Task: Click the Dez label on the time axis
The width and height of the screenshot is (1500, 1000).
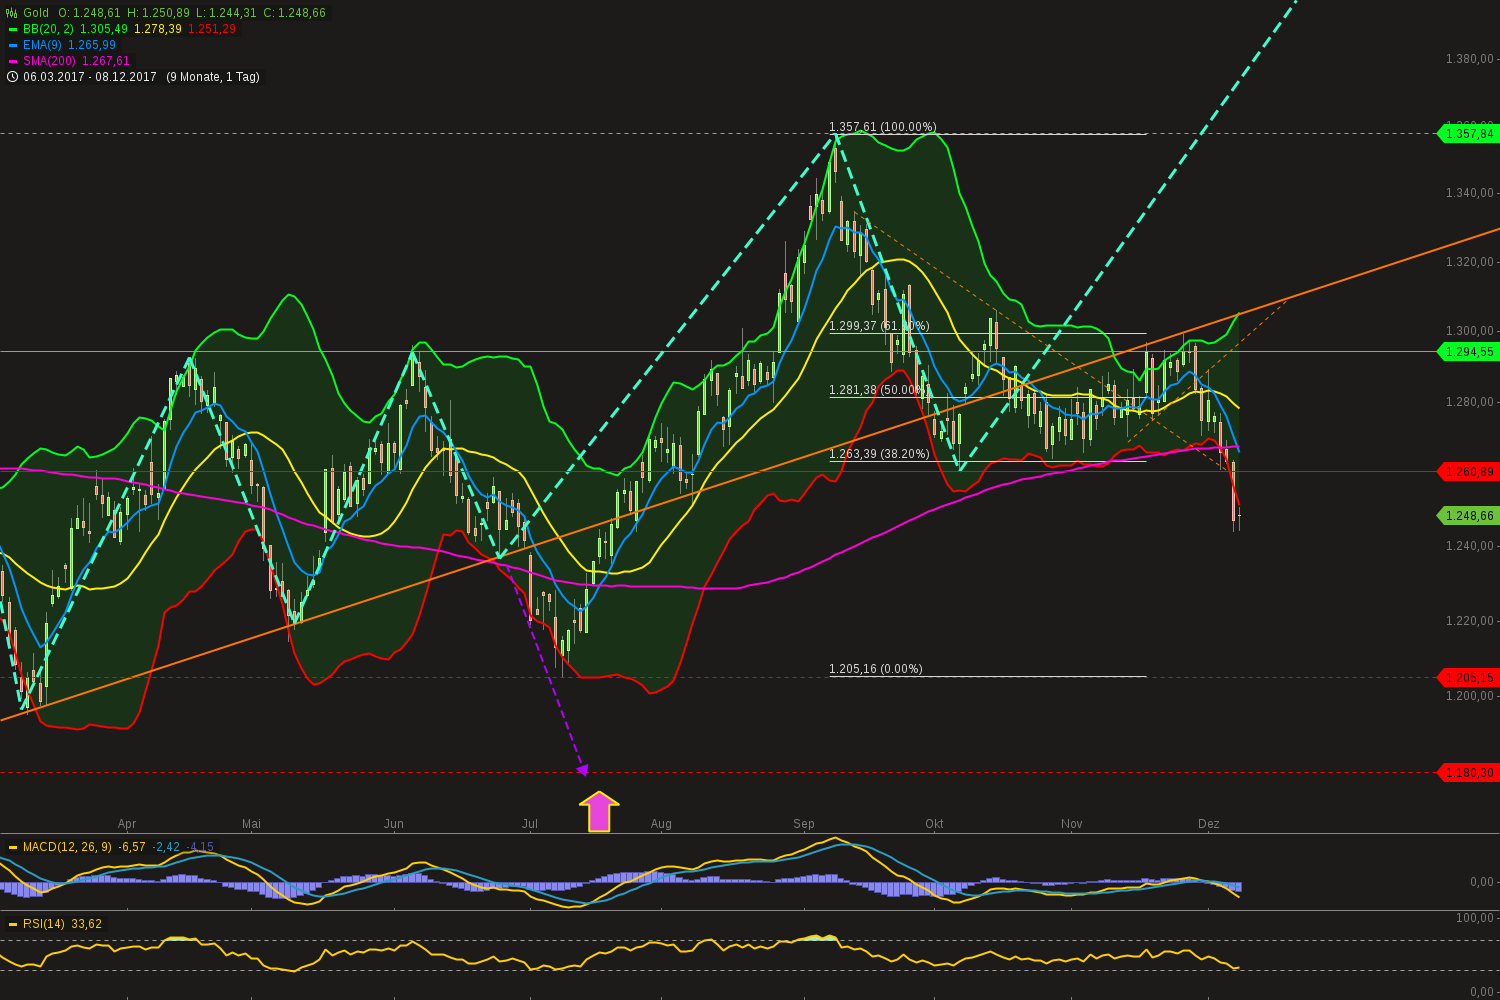Action: pyautogui.click(x=1209, y=824)
